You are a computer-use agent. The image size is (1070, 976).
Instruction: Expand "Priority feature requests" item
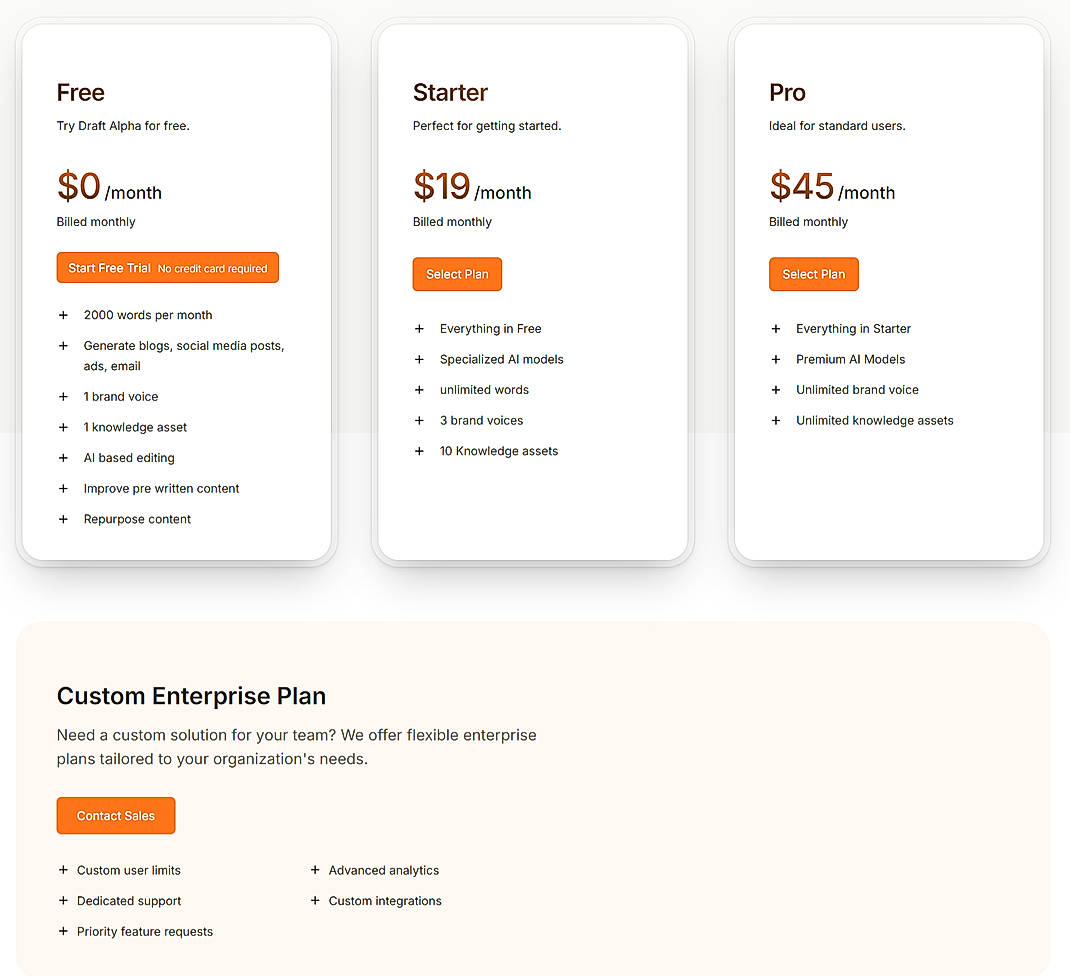[x=63, y=931]
